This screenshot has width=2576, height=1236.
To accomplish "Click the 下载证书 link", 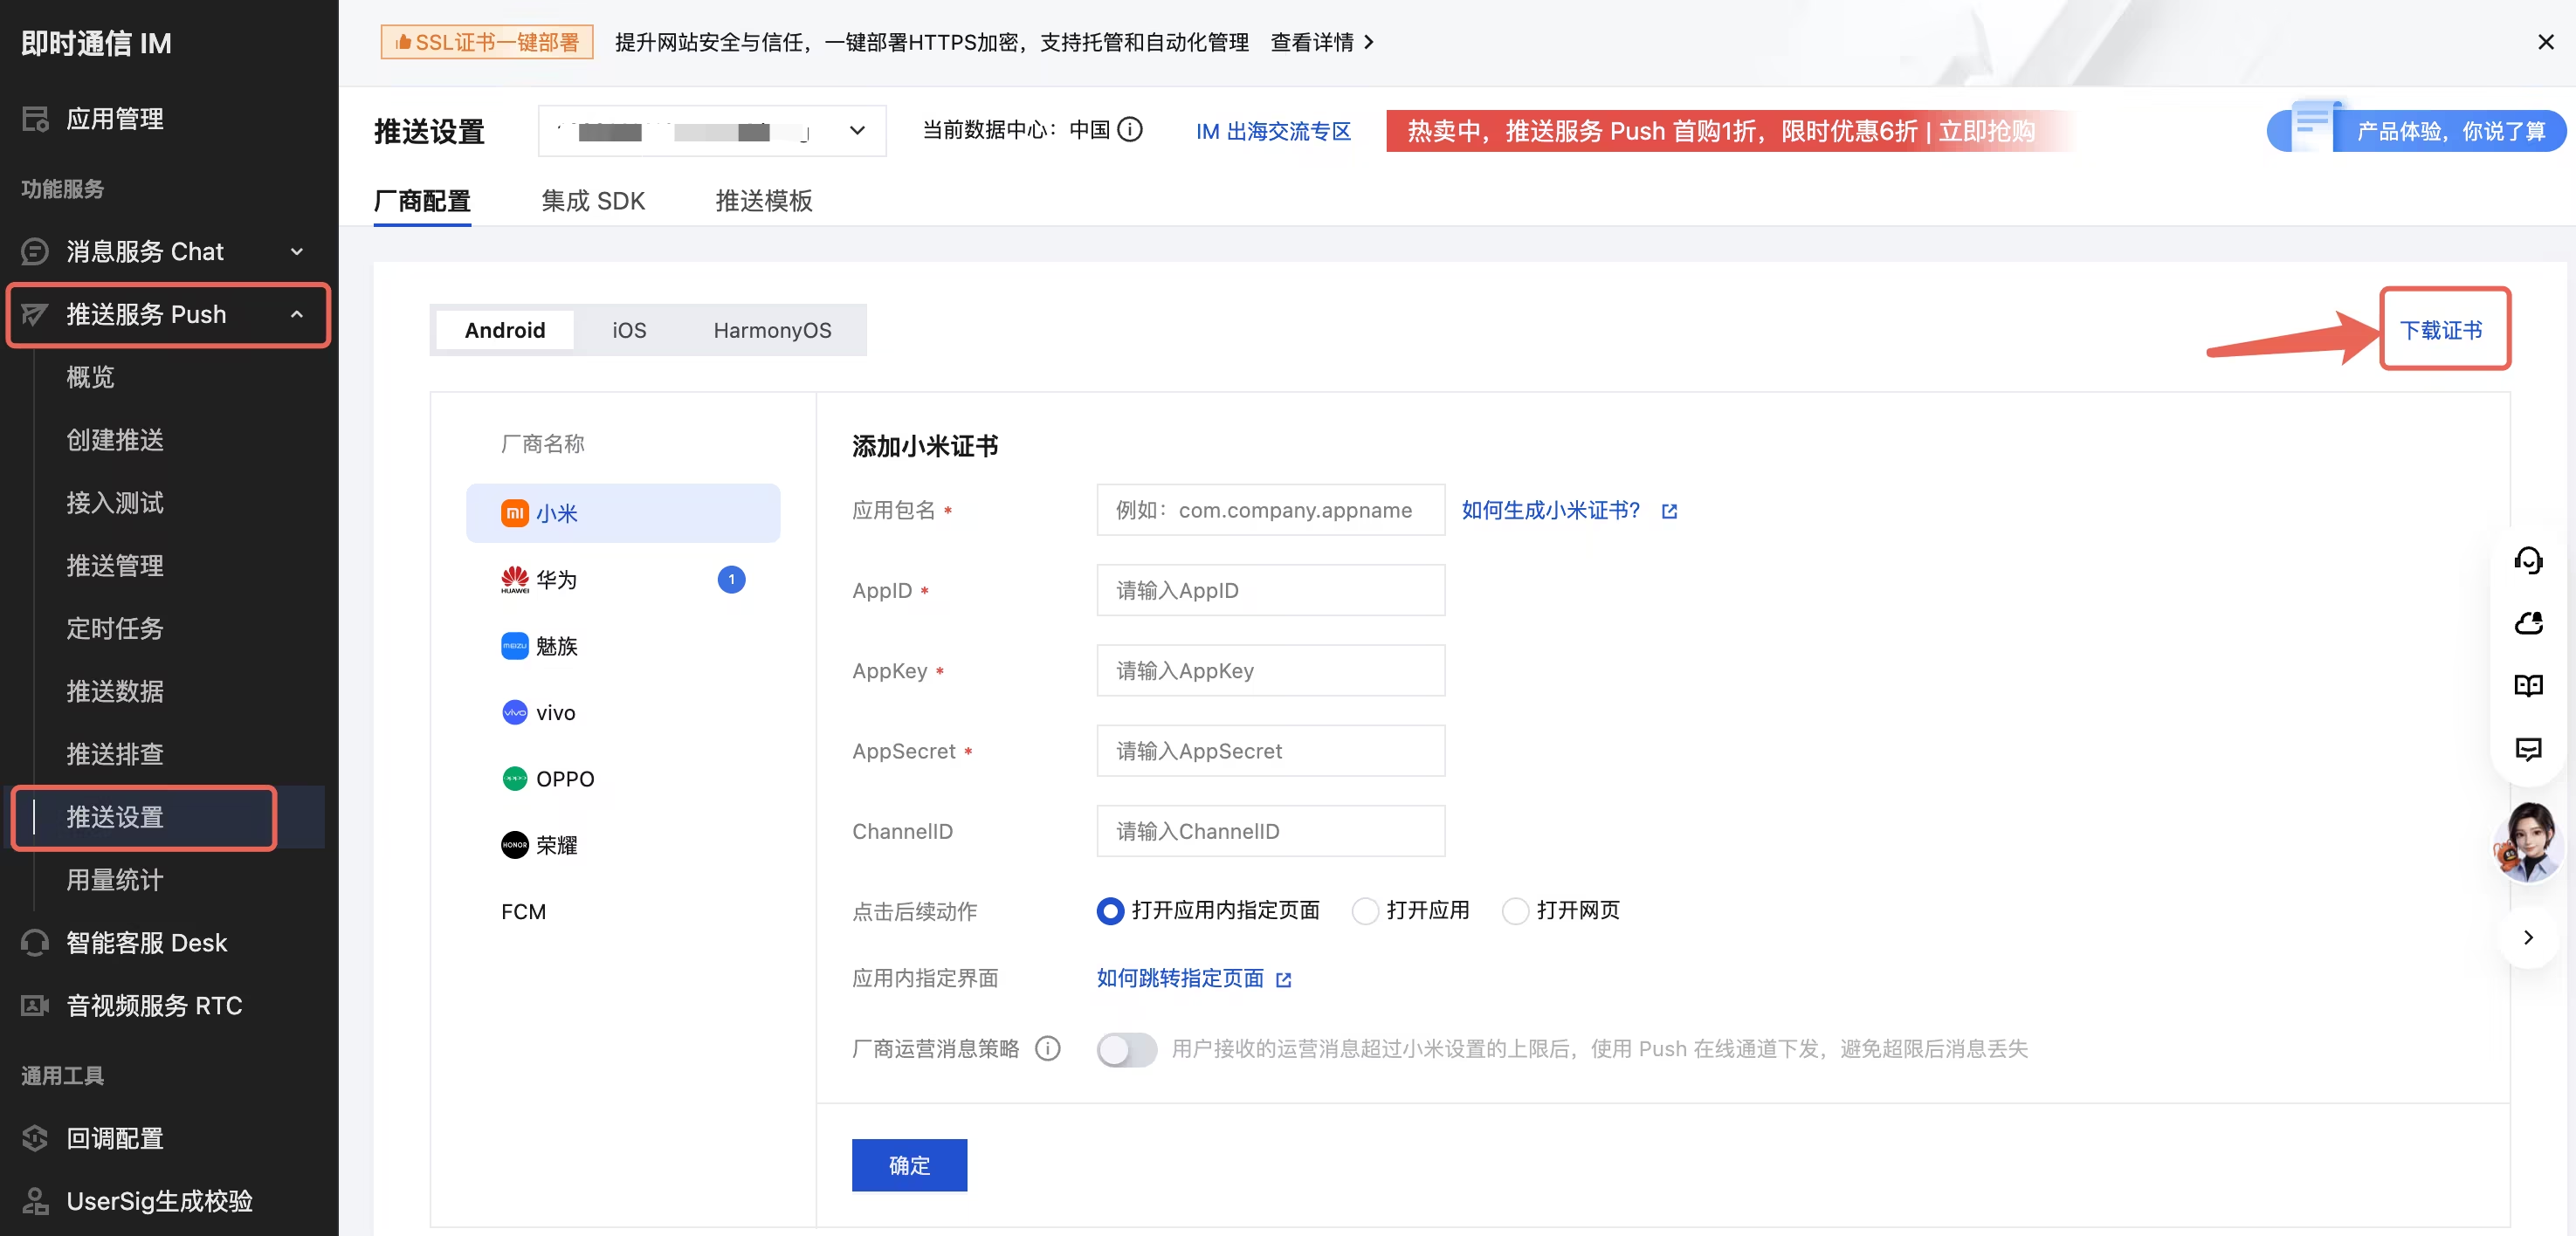I will click(2441, 330).
